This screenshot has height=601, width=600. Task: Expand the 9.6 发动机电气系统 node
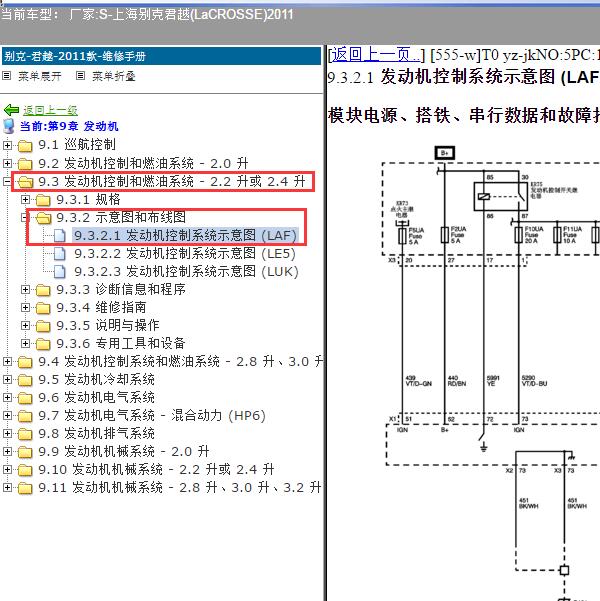[7, 397]
